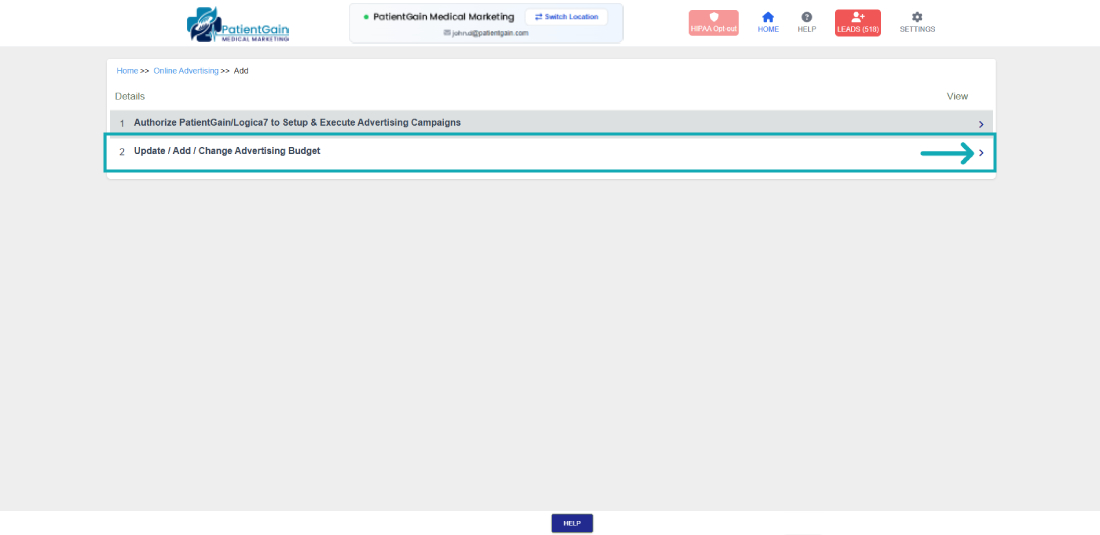The image size is (1100, 535).
Task: Click the teal arrow pointing at the budget row
Action: [946, 153]
